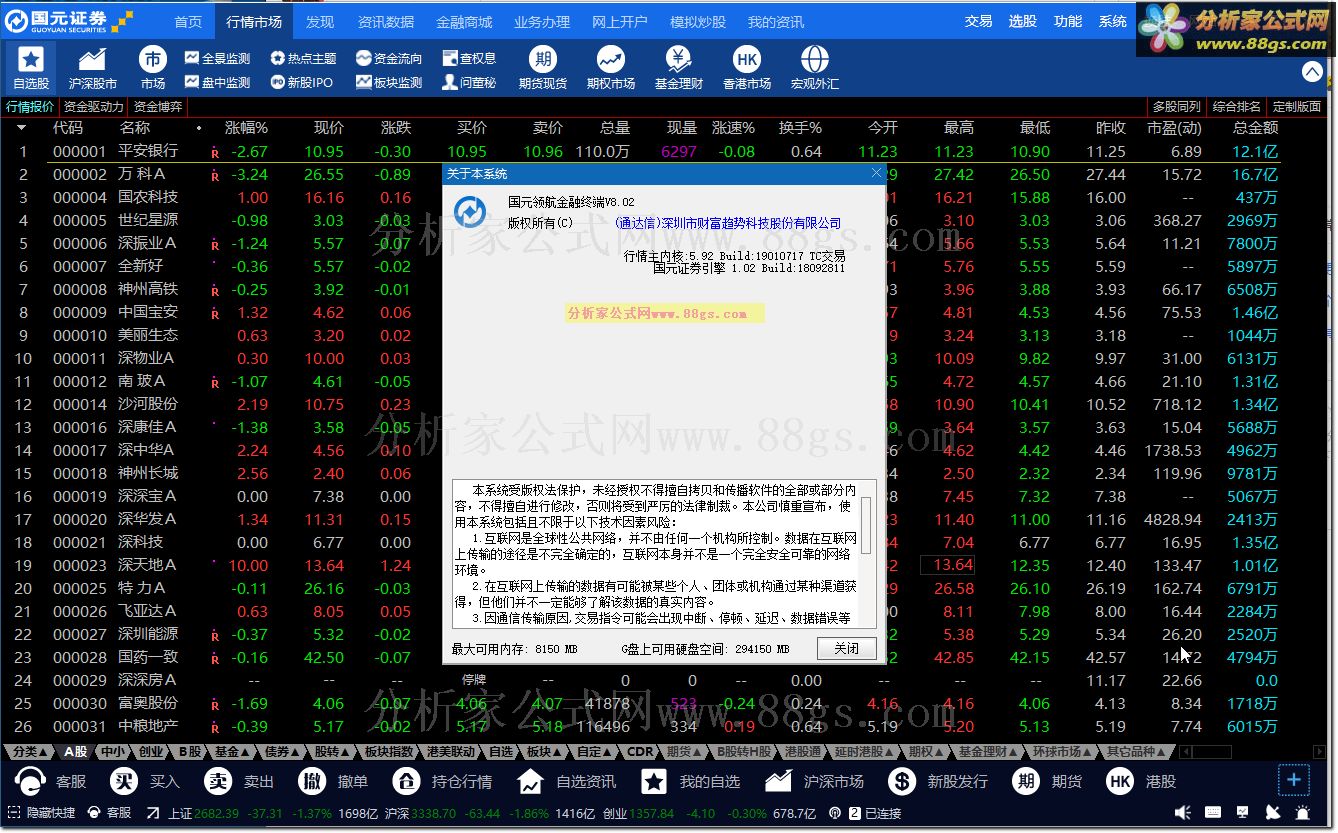The height and width of the screenshot is (833, 1338).
Task: Open 资金流向 view
Action: tap(390, 59)
